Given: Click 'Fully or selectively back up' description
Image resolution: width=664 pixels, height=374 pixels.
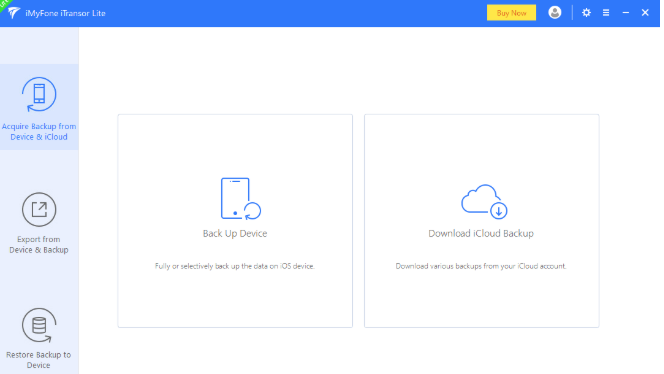Looking at the screenshot, I should pyautogui.click(x=235, y=266).
